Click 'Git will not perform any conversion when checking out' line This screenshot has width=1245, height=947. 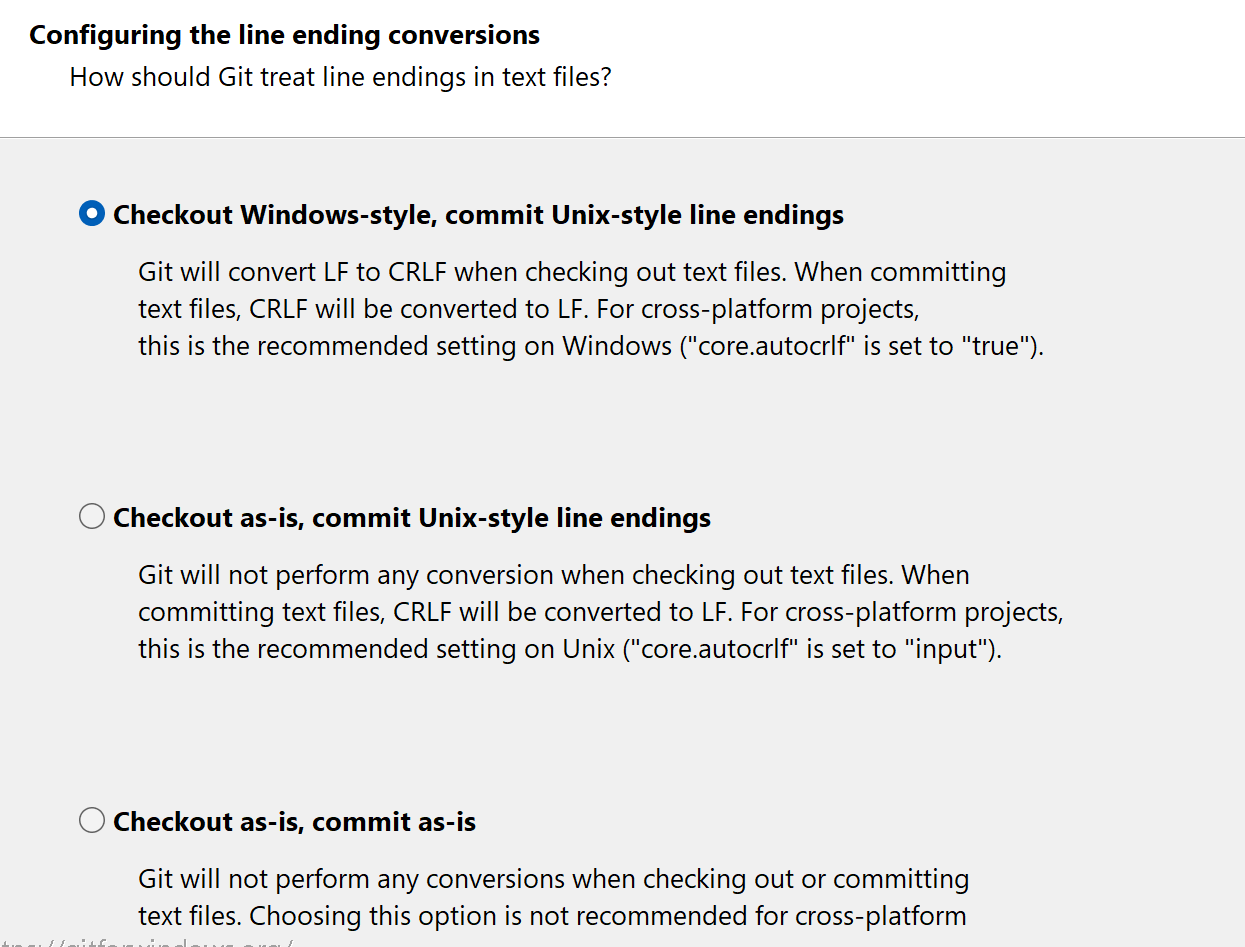[554, 575]
